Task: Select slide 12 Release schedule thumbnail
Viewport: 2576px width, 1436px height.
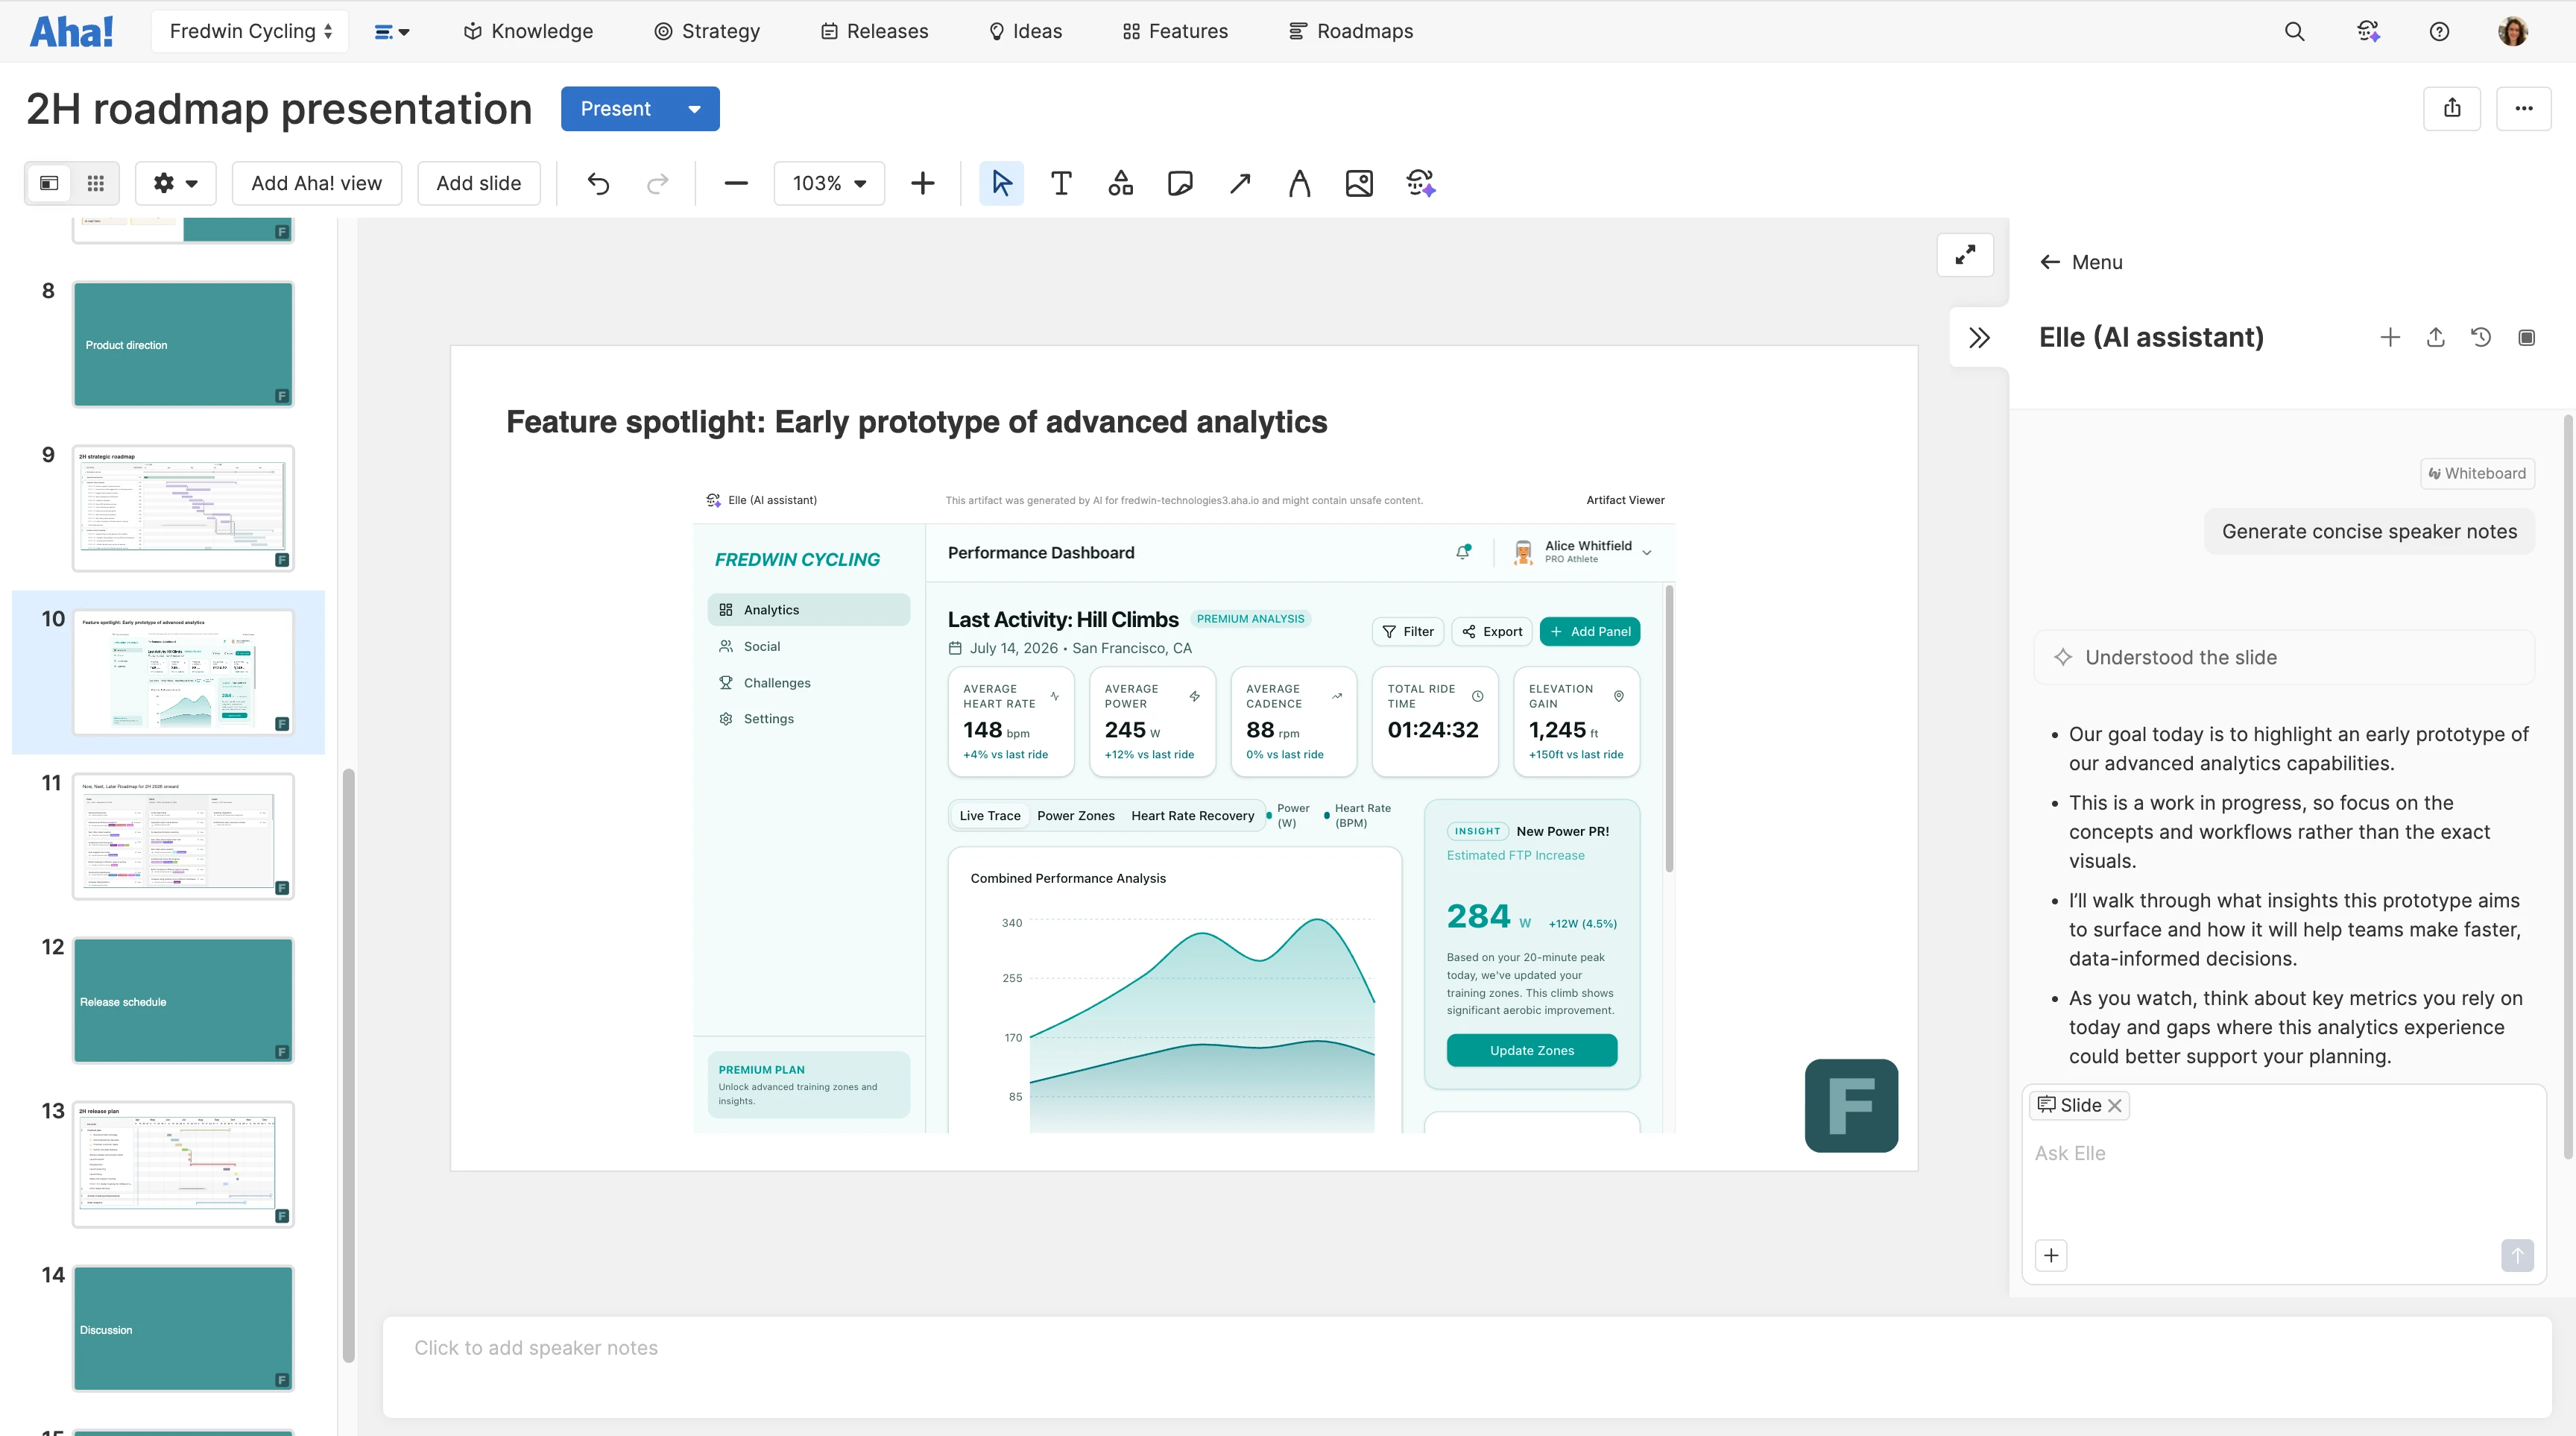Action: [x=182, y=1000]
